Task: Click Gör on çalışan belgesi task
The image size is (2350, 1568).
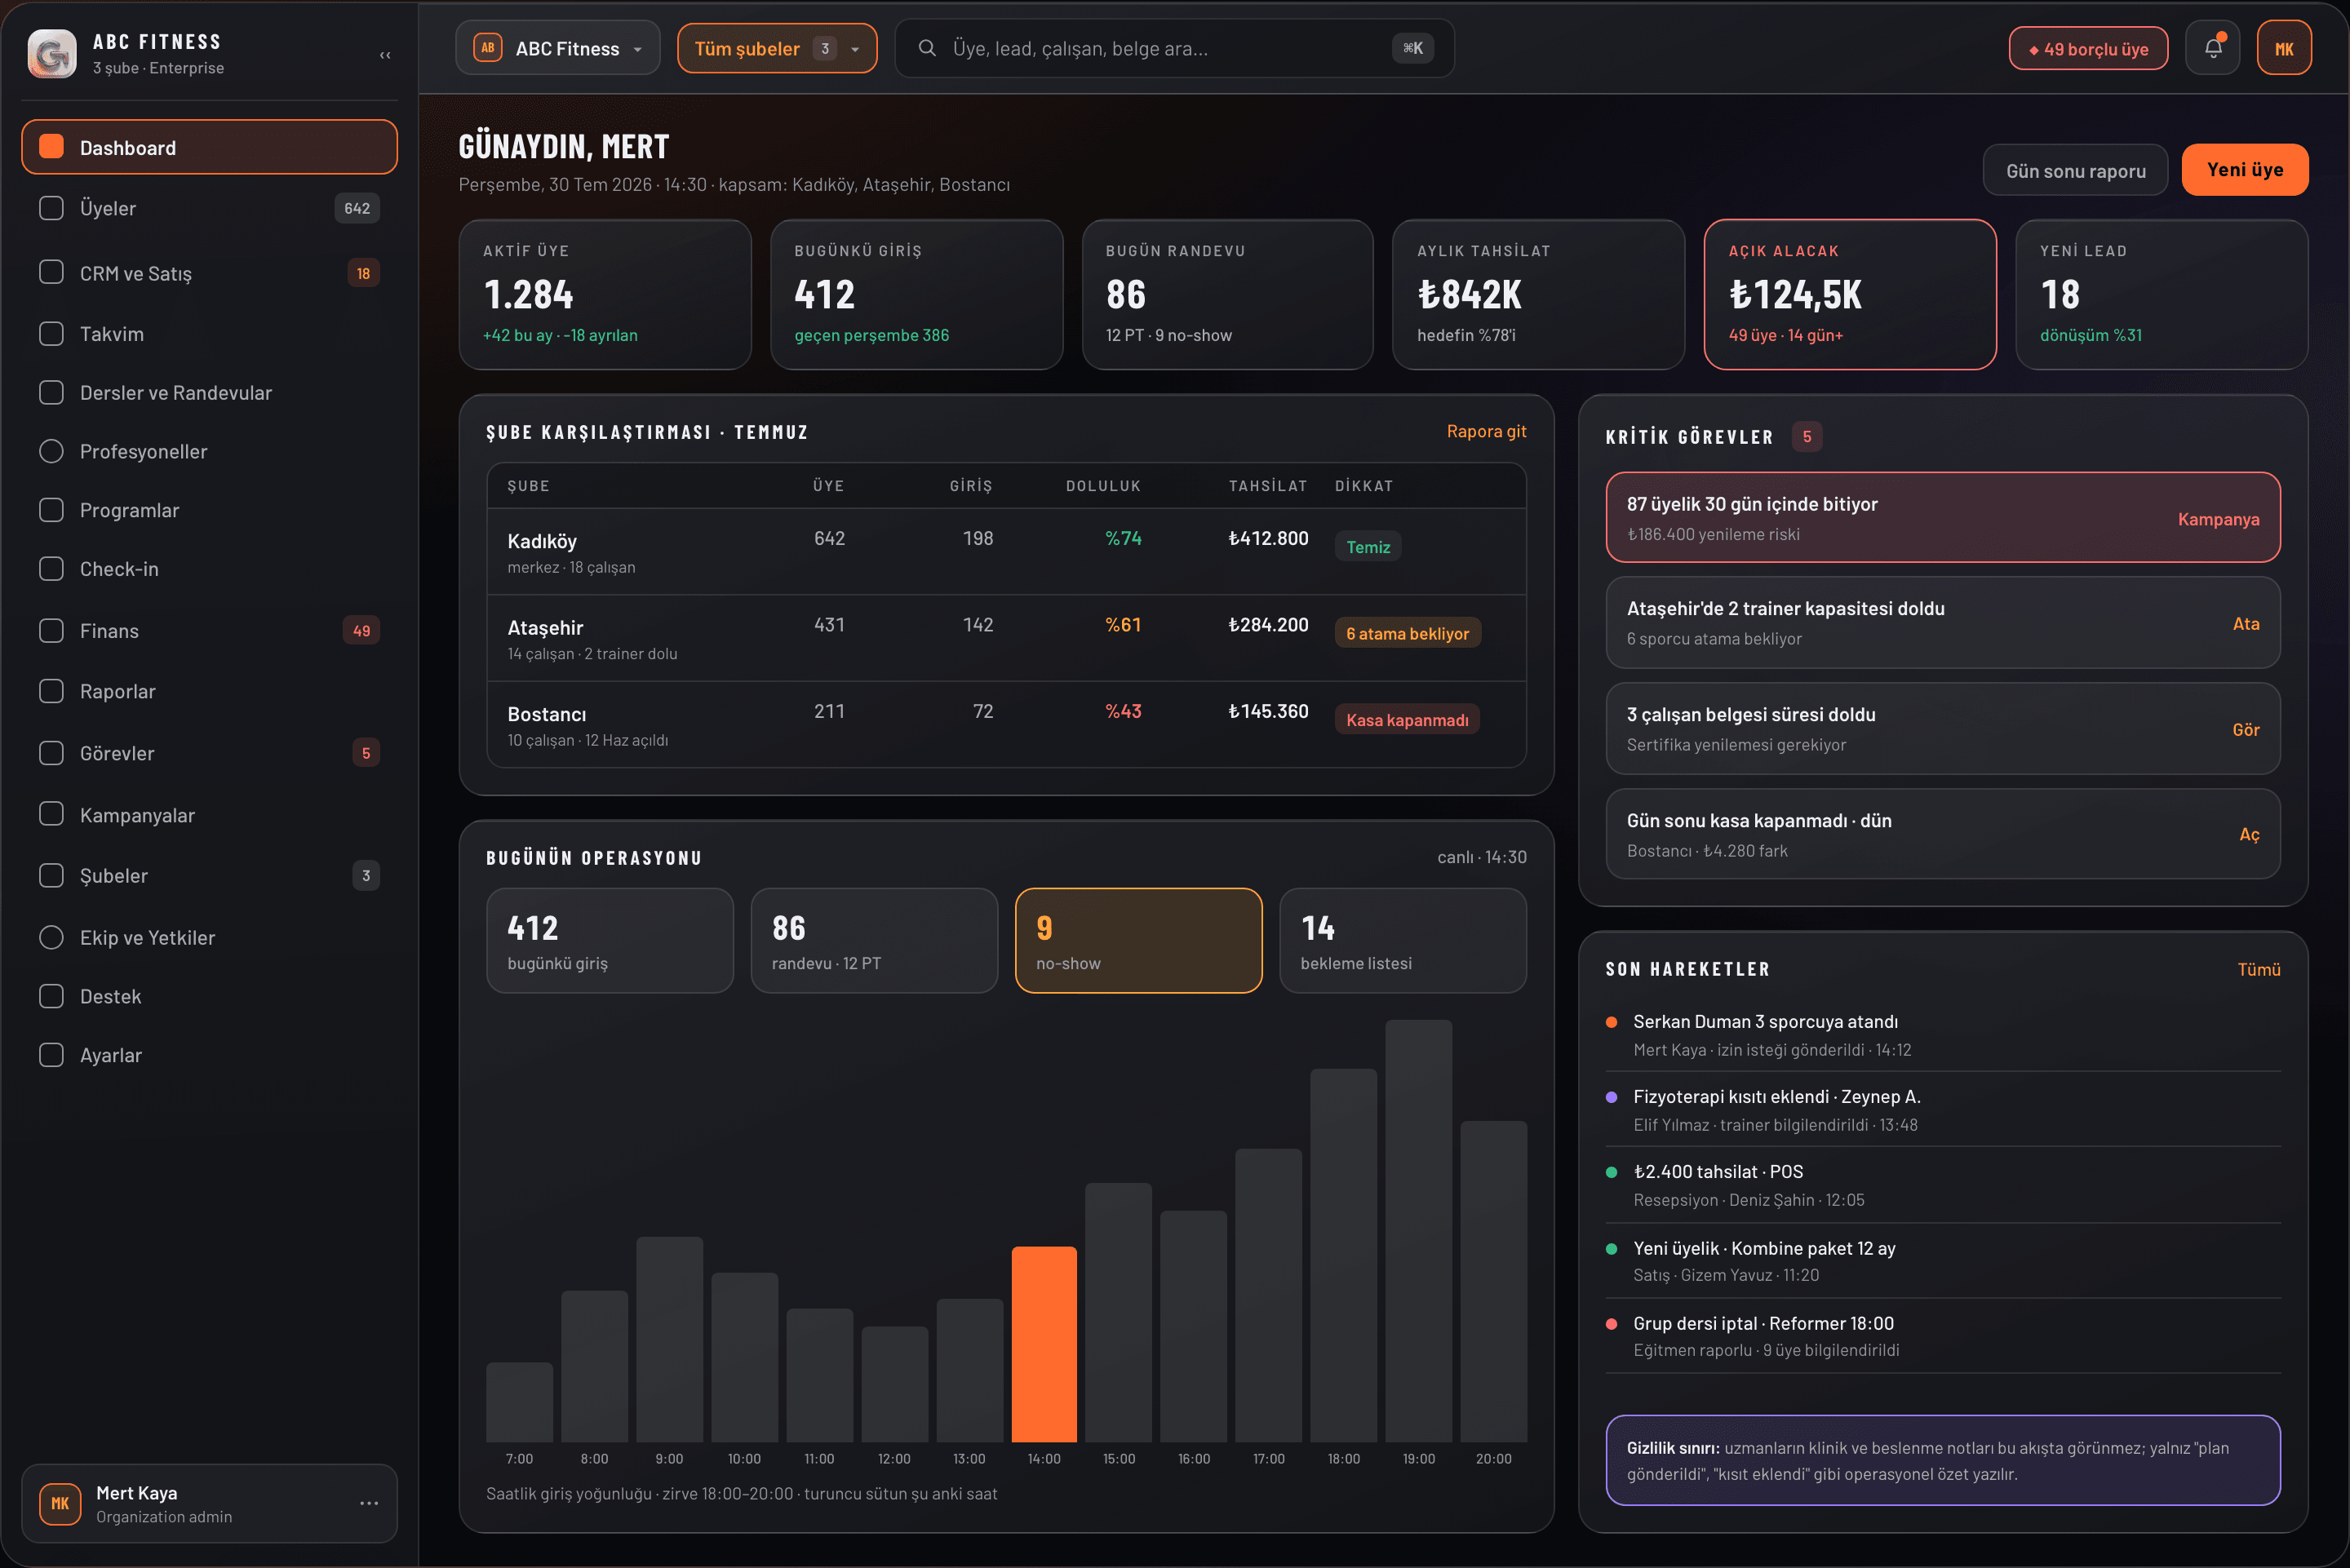Action: point(2246,729)
